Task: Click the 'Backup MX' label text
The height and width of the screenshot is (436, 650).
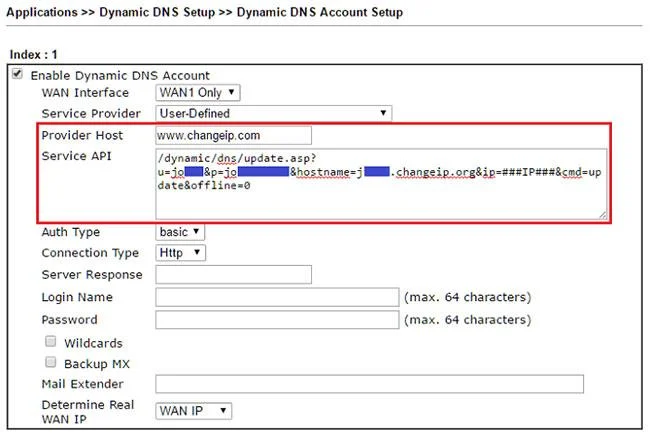Action: pyautogui.click(x=97, y=363)
